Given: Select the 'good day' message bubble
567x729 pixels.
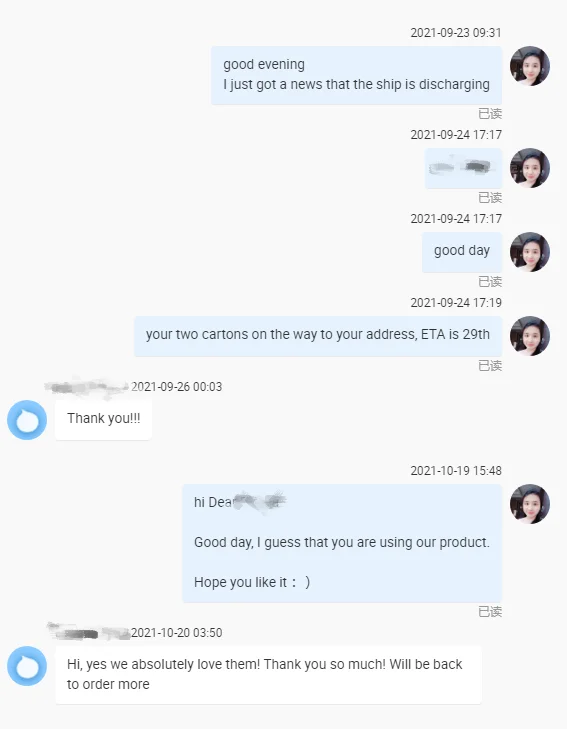Looking at the screenshot, I should coord(462,252).
